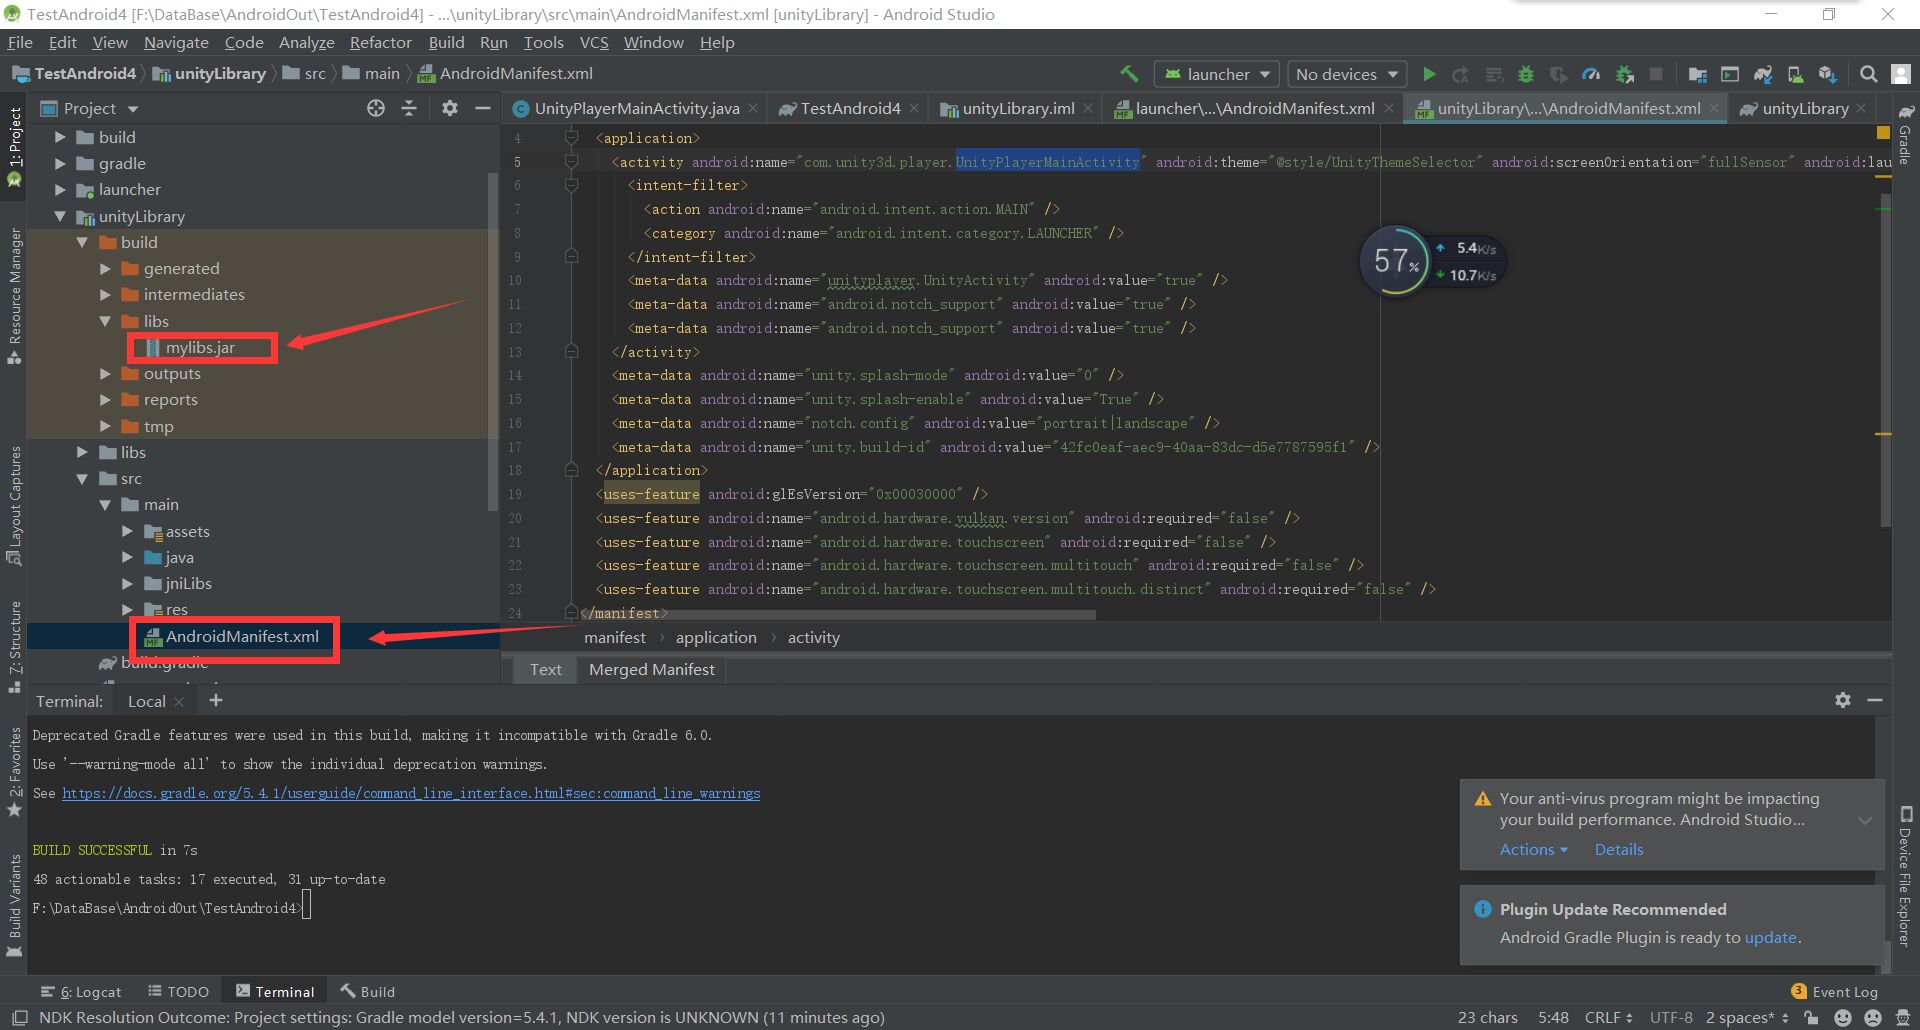The image size is (1920, 1030).
Task: Open Project panel gear settings
Action: [x=450, y=108]
